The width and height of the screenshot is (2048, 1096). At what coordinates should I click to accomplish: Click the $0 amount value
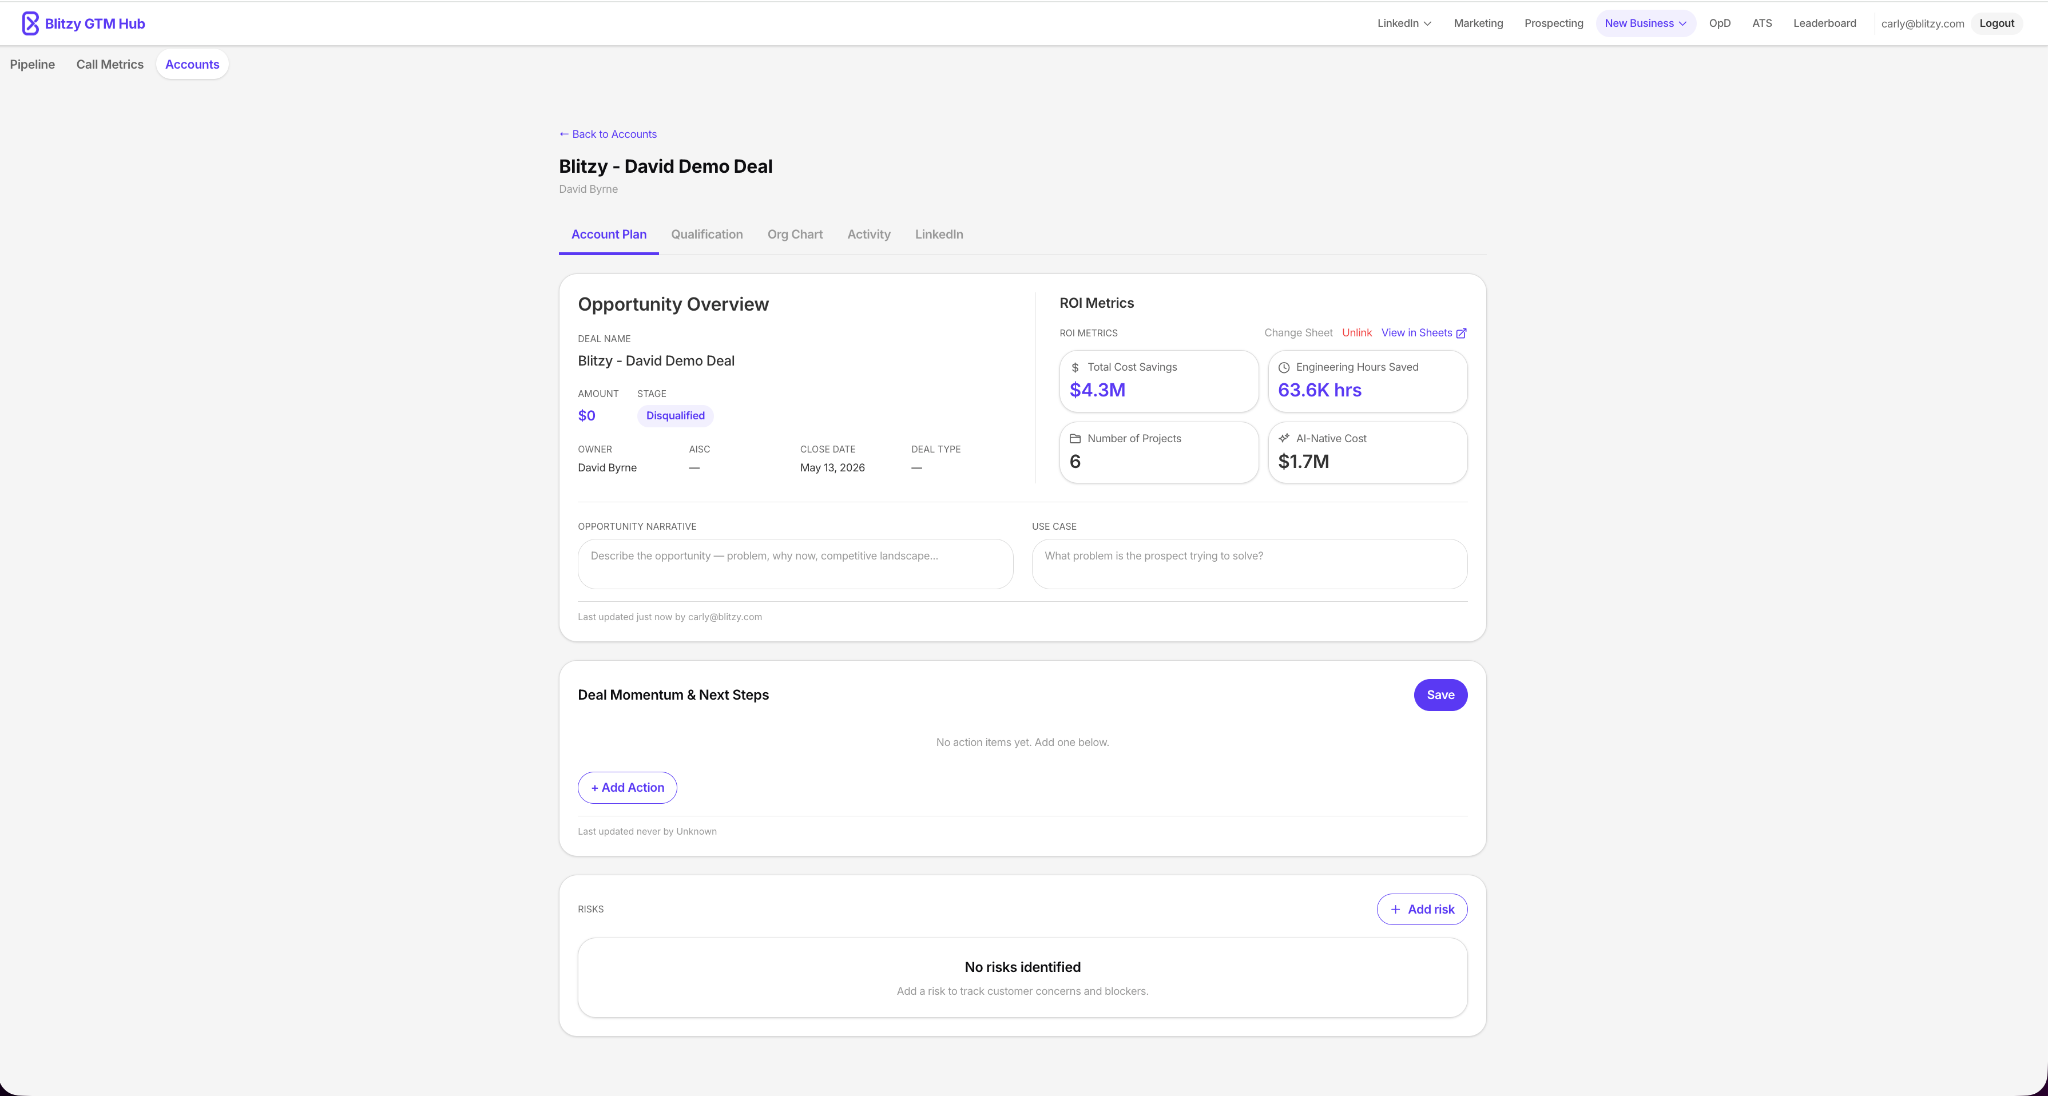[x=586, y=416]
